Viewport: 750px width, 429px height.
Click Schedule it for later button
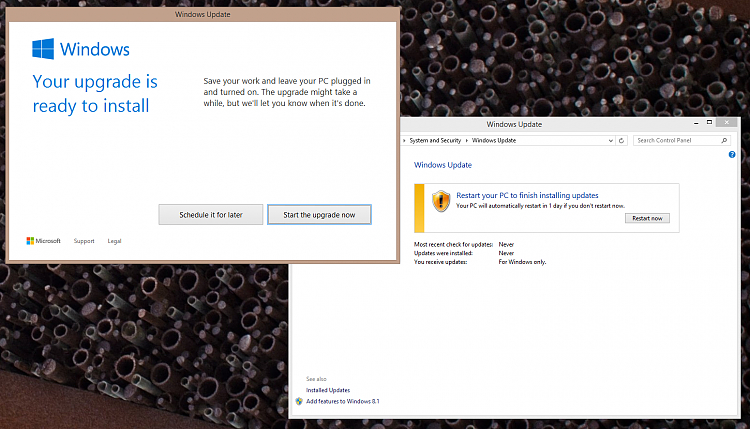click(210, 215)
